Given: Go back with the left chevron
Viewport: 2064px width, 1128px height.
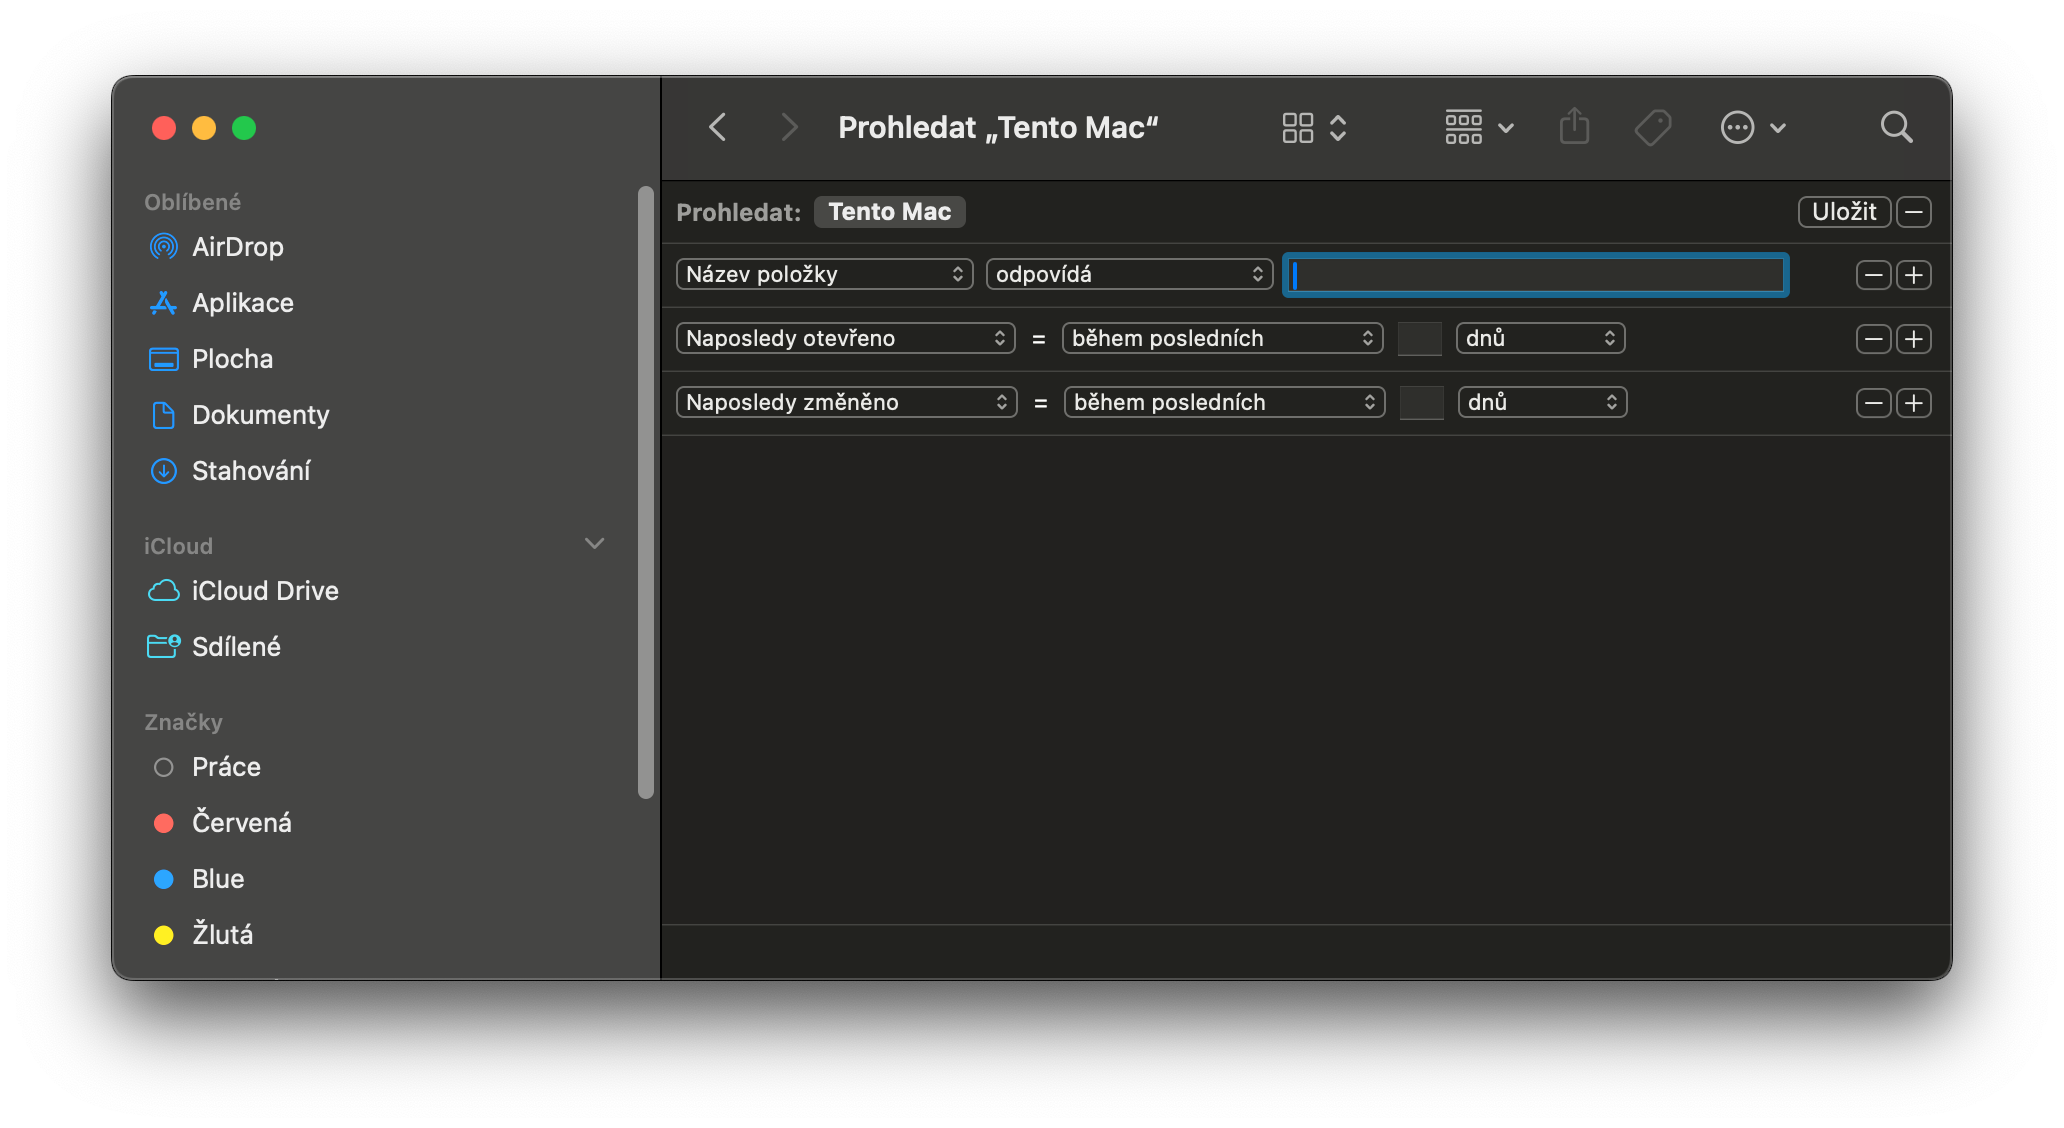Looking at the screenshot, I should click(717, 127).
